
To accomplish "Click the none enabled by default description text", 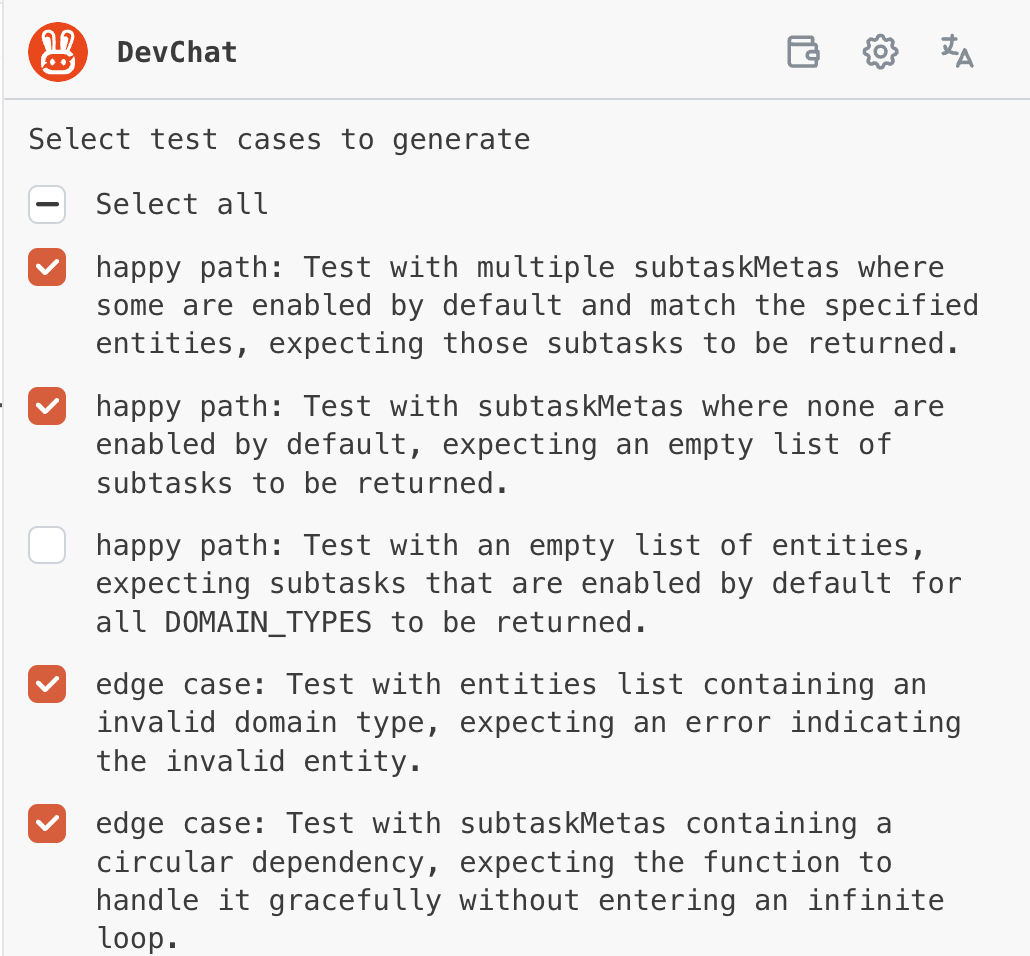I will point(520,445).
